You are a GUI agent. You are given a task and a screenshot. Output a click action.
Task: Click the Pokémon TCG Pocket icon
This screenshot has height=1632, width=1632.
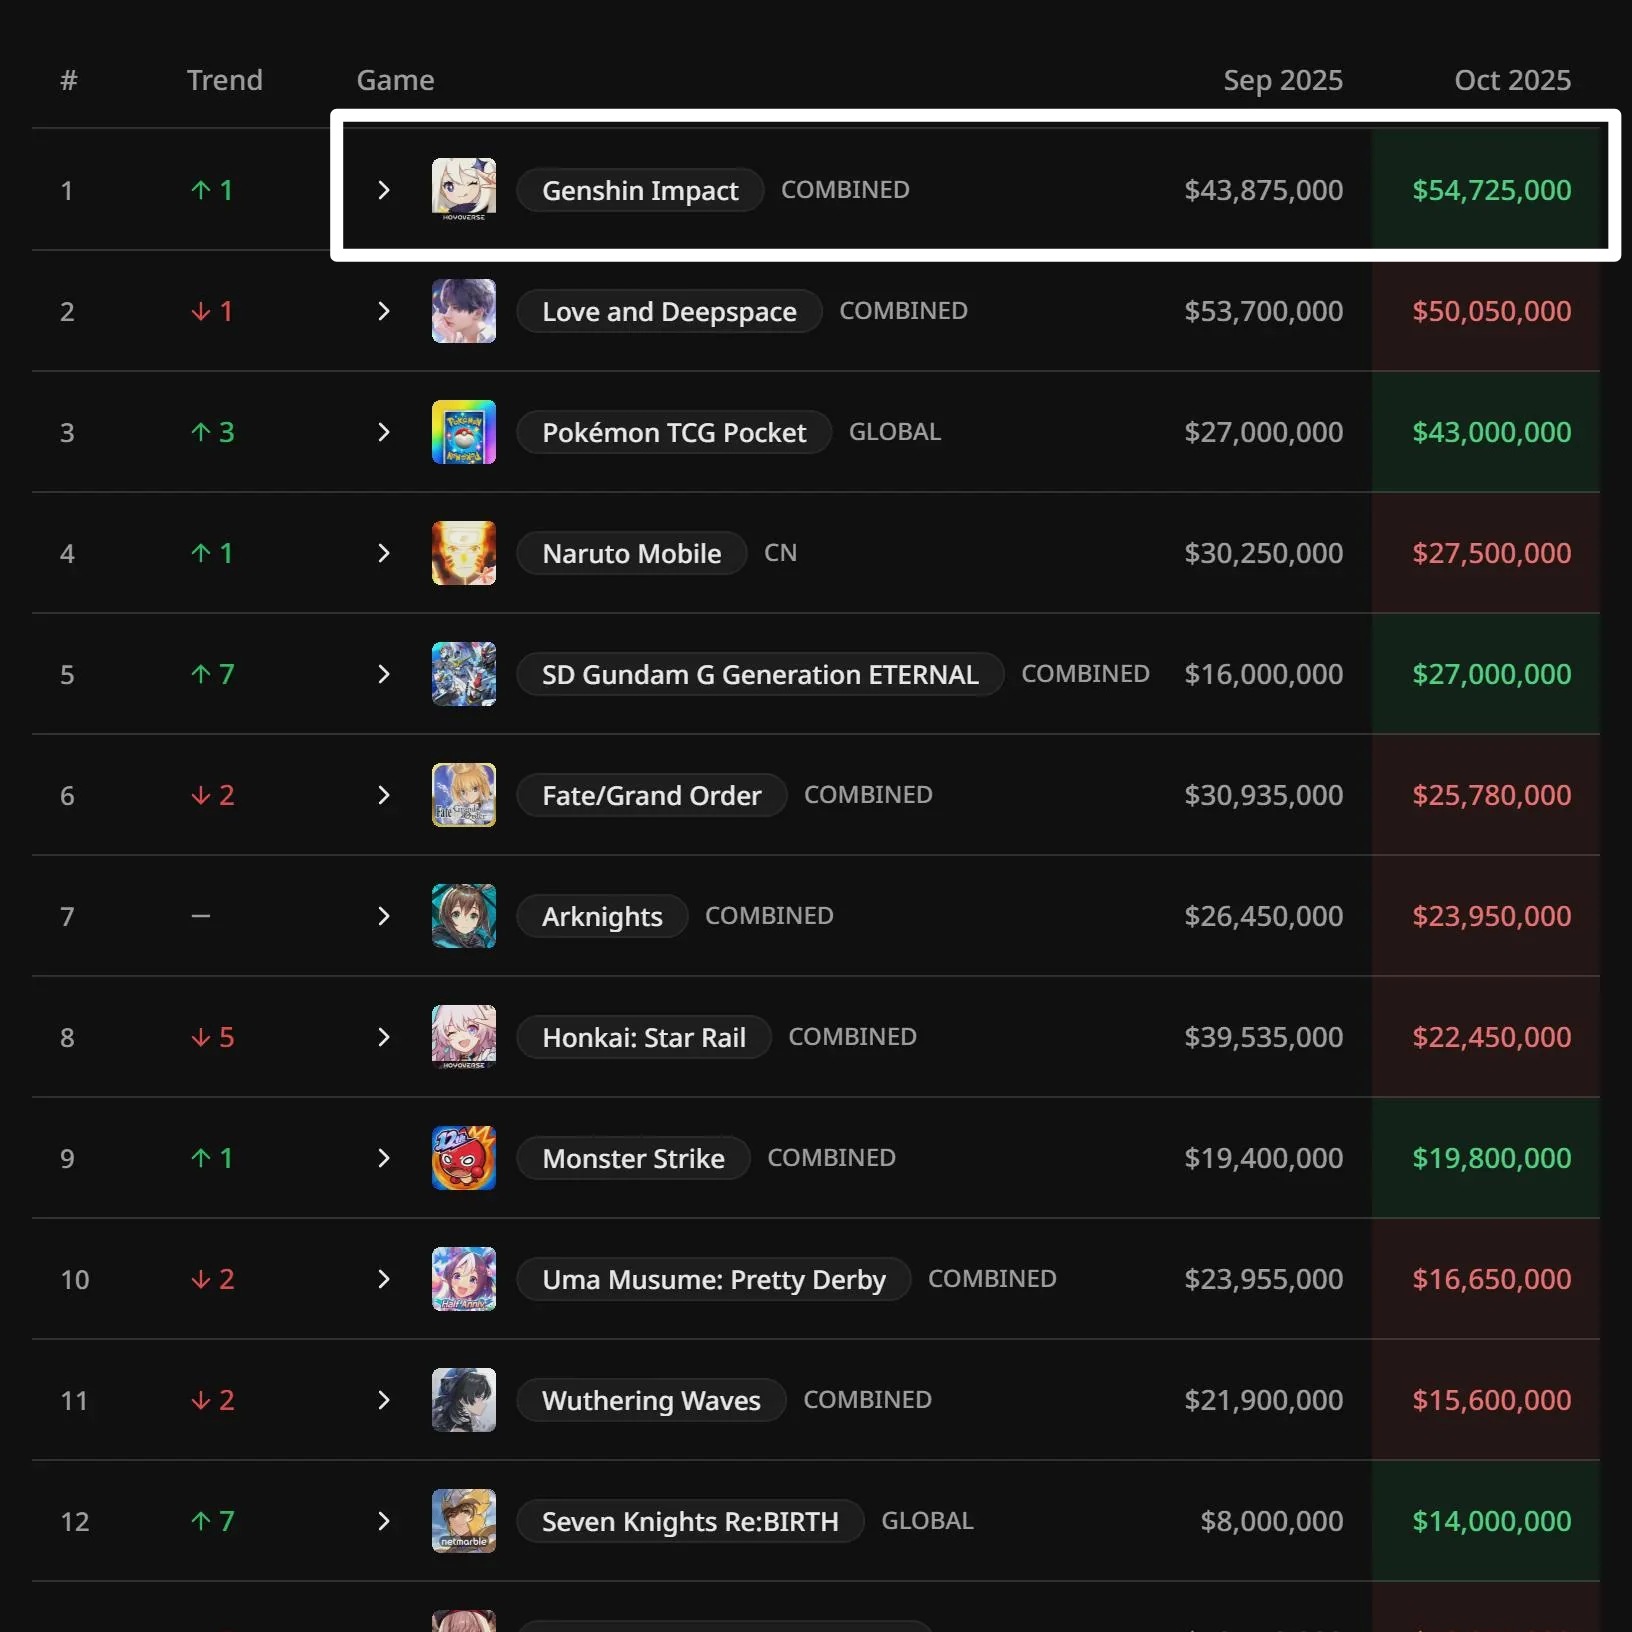tap(464, 432)
